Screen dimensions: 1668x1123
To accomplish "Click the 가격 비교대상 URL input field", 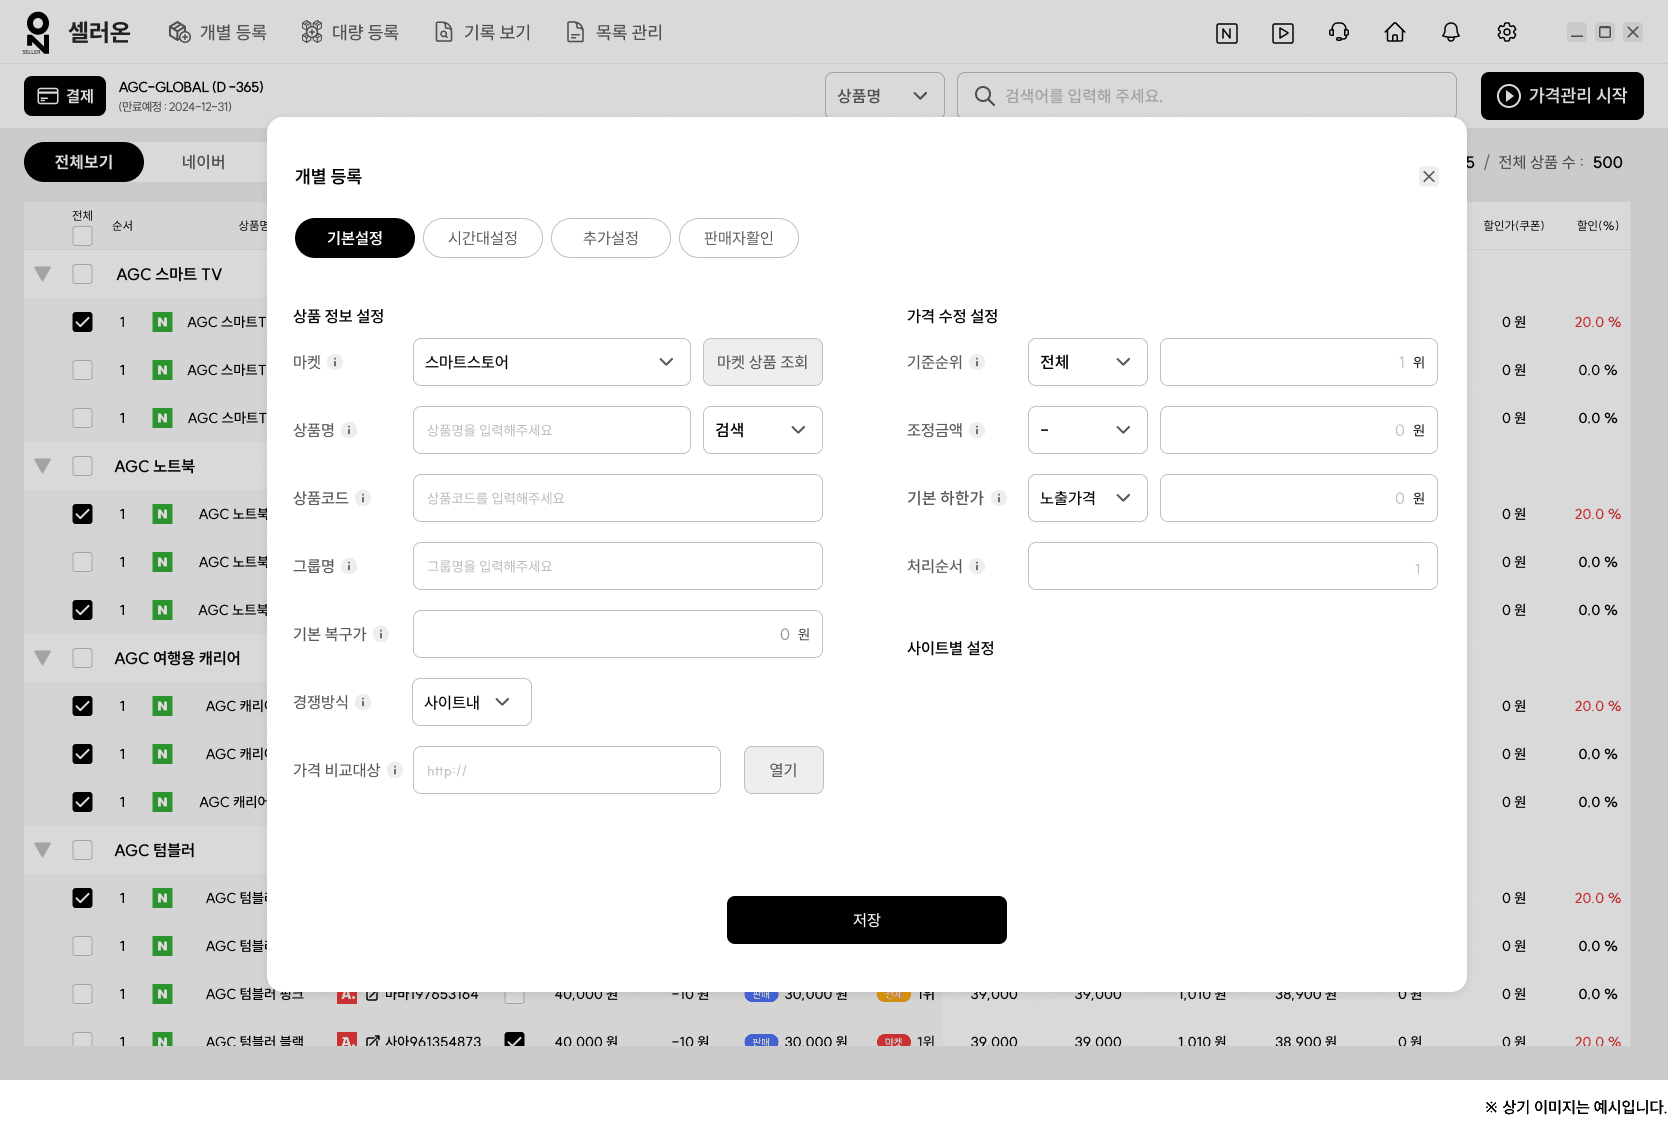I will pos(566,770).
